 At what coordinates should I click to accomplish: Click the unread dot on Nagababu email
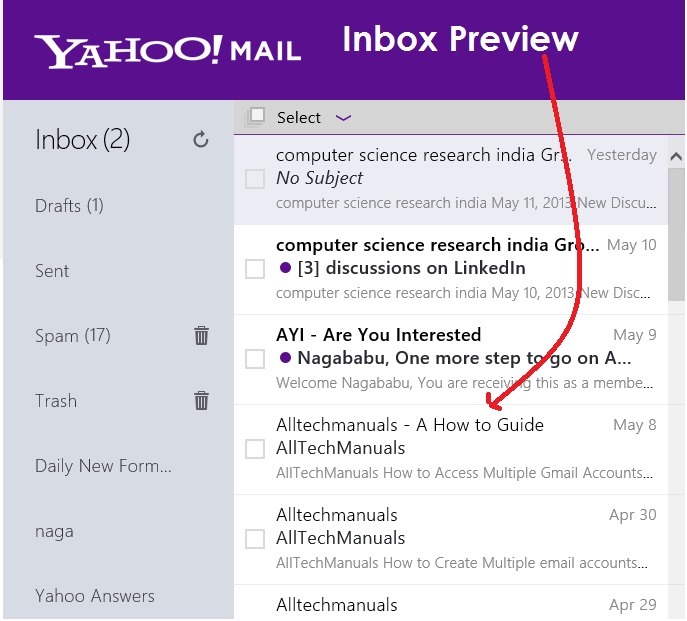(x=285, y=358)
